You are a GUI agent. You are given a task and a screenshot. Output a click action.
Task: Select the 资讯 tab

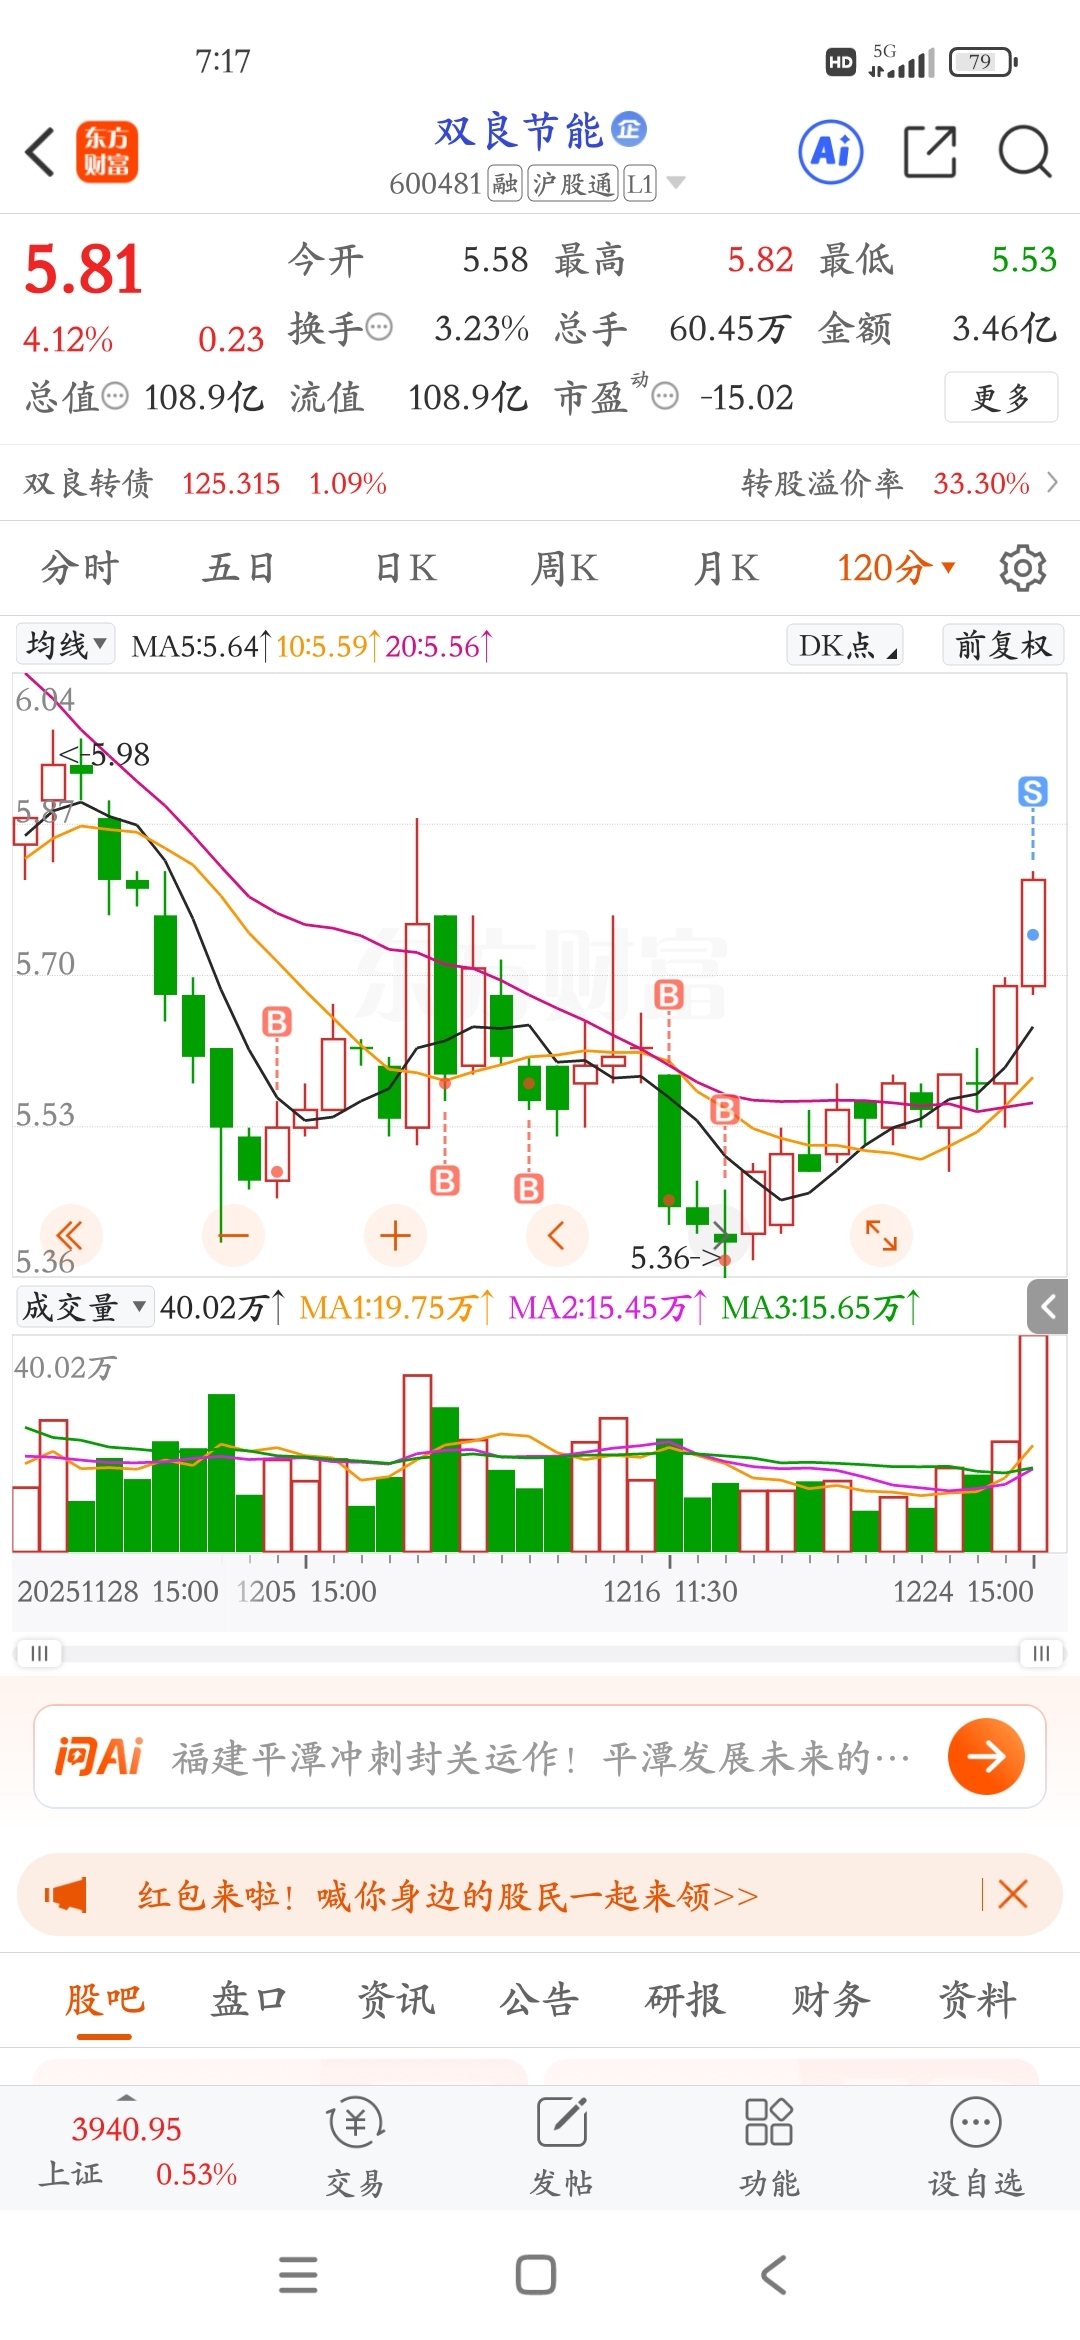[x=396, y=2000]
